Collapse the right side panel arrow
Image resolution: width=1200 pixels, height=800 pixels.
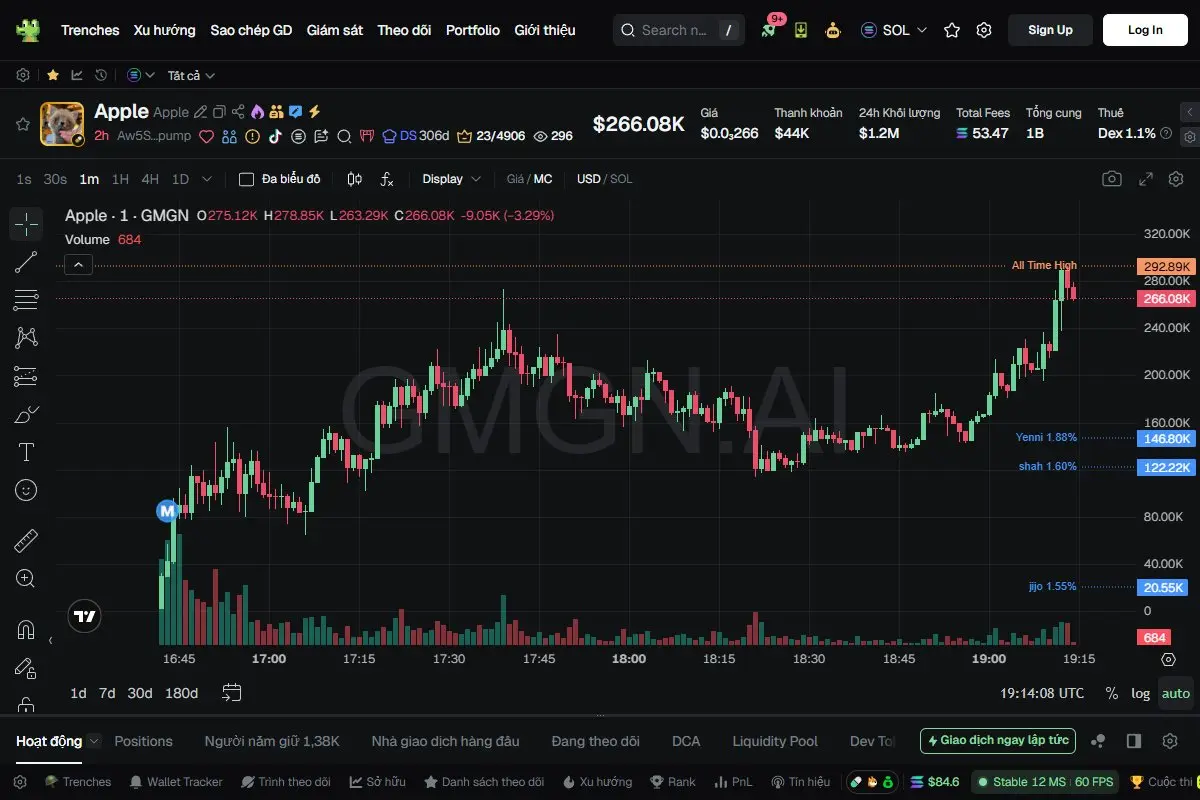1189,112
